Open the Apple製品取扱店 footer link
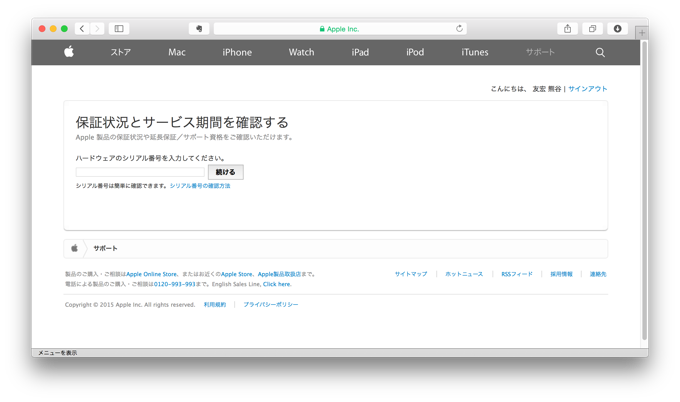The image size is (680, 402). [x=279, y=274]
